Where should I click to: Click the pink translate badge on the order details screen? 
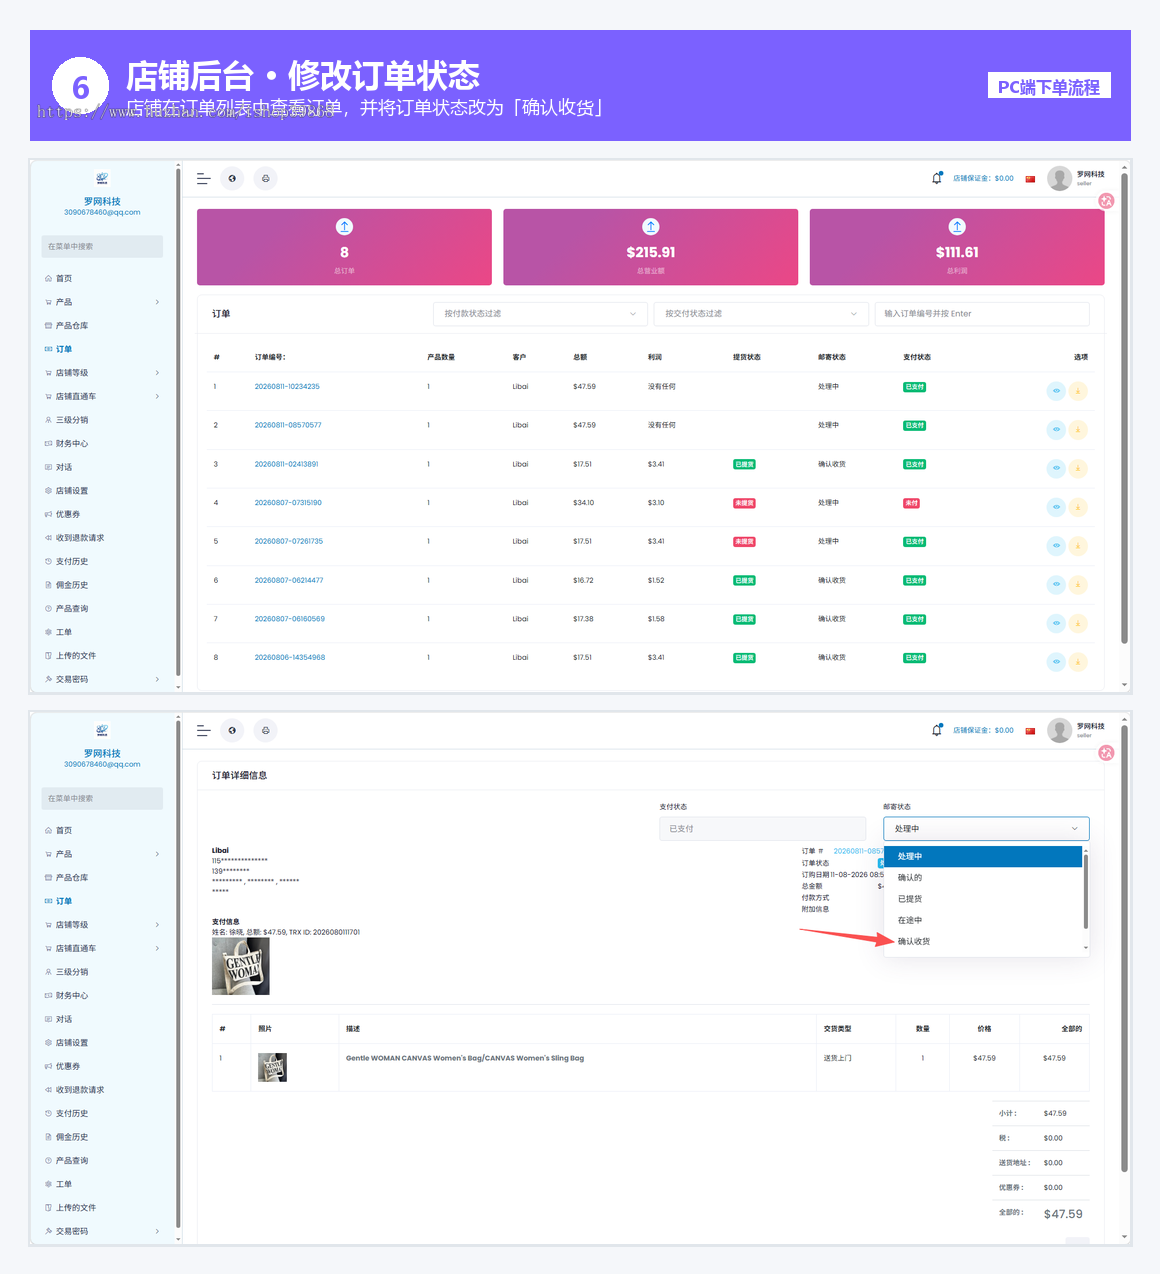pyautogui.click(x=1106, y=753)
